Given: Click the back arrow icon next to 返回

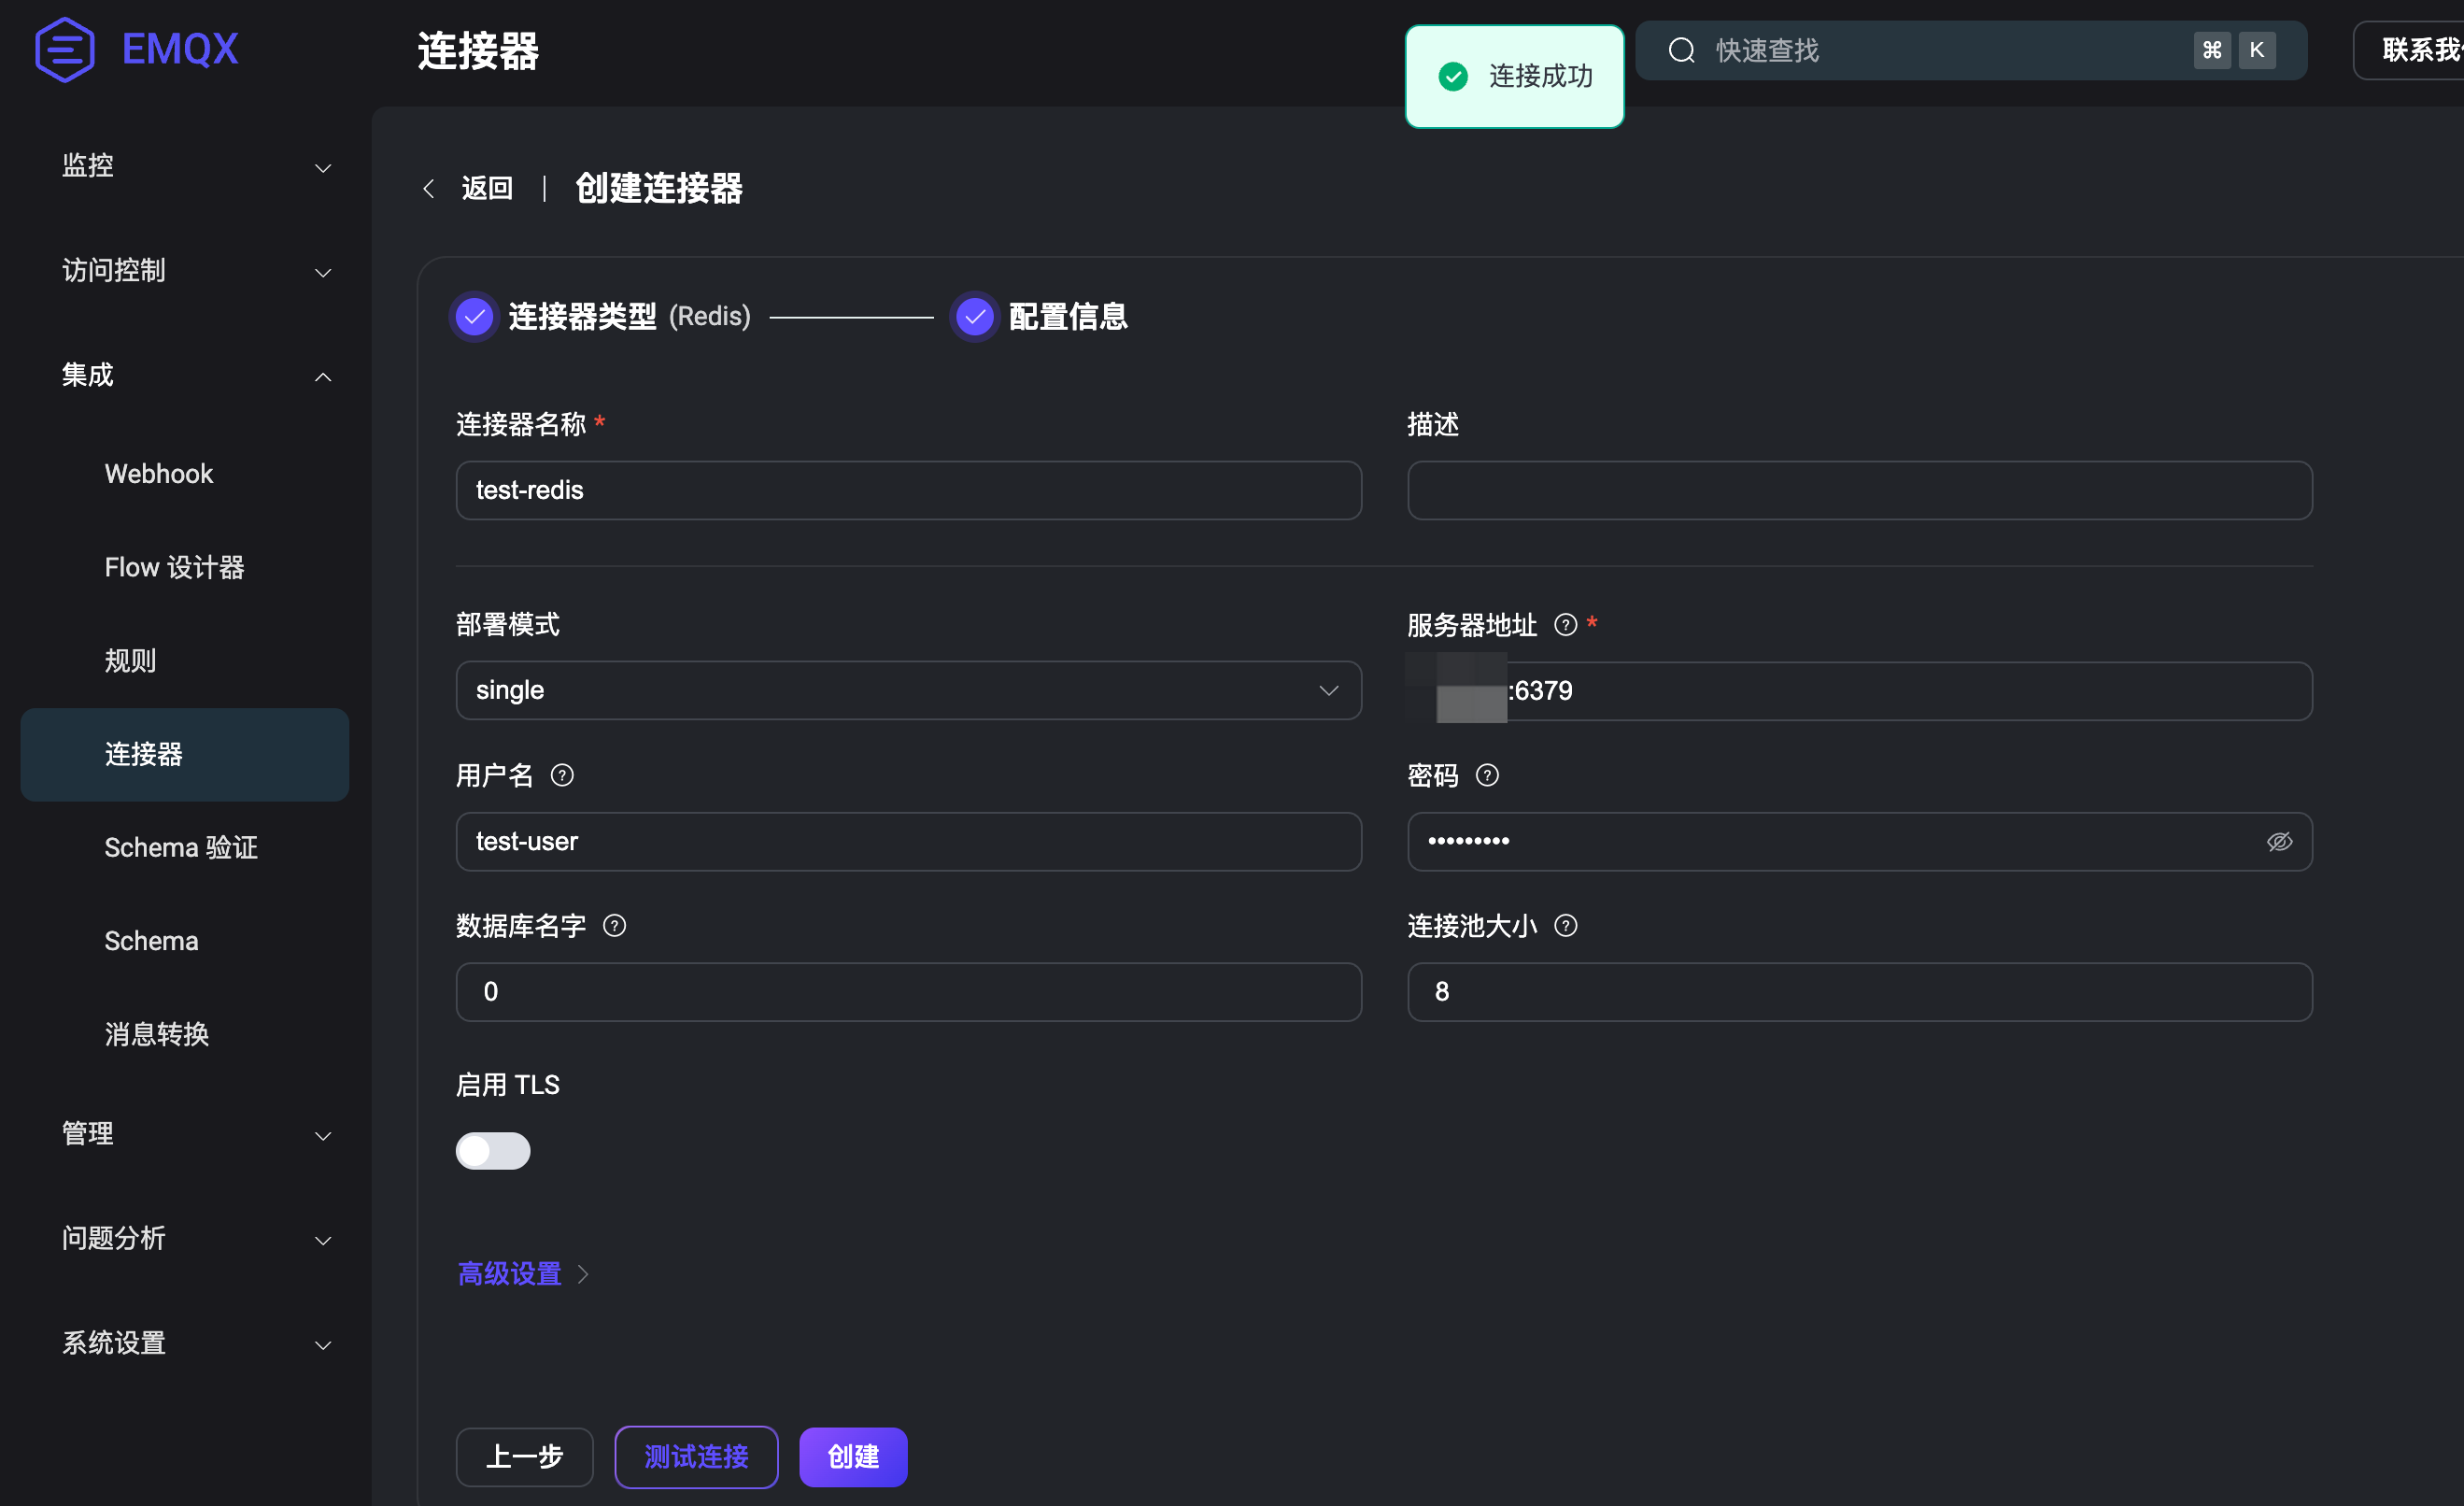Looking at the screenshot, I should 429,188.
